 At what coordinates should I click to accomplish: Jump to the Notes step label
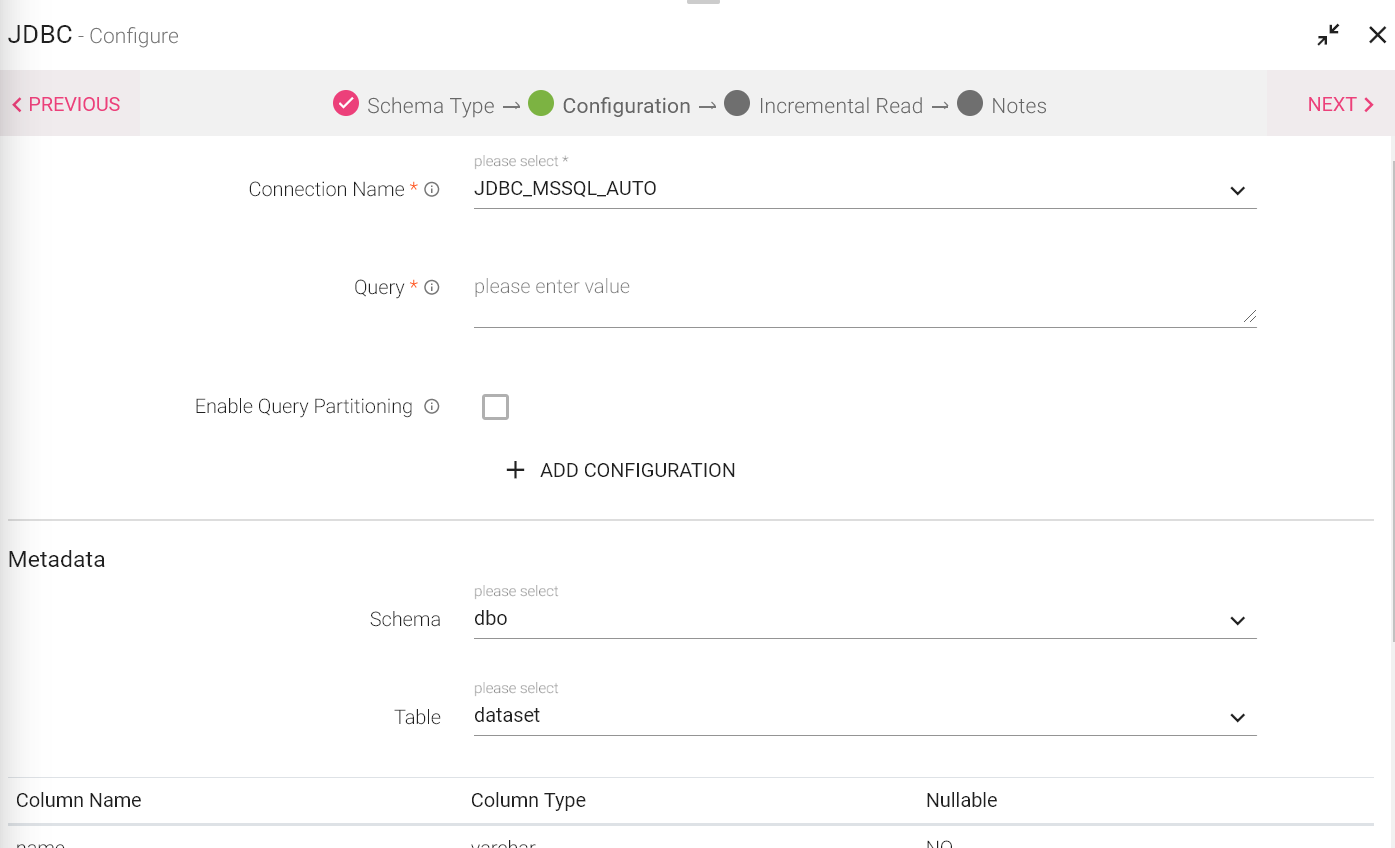point(1018,106)
